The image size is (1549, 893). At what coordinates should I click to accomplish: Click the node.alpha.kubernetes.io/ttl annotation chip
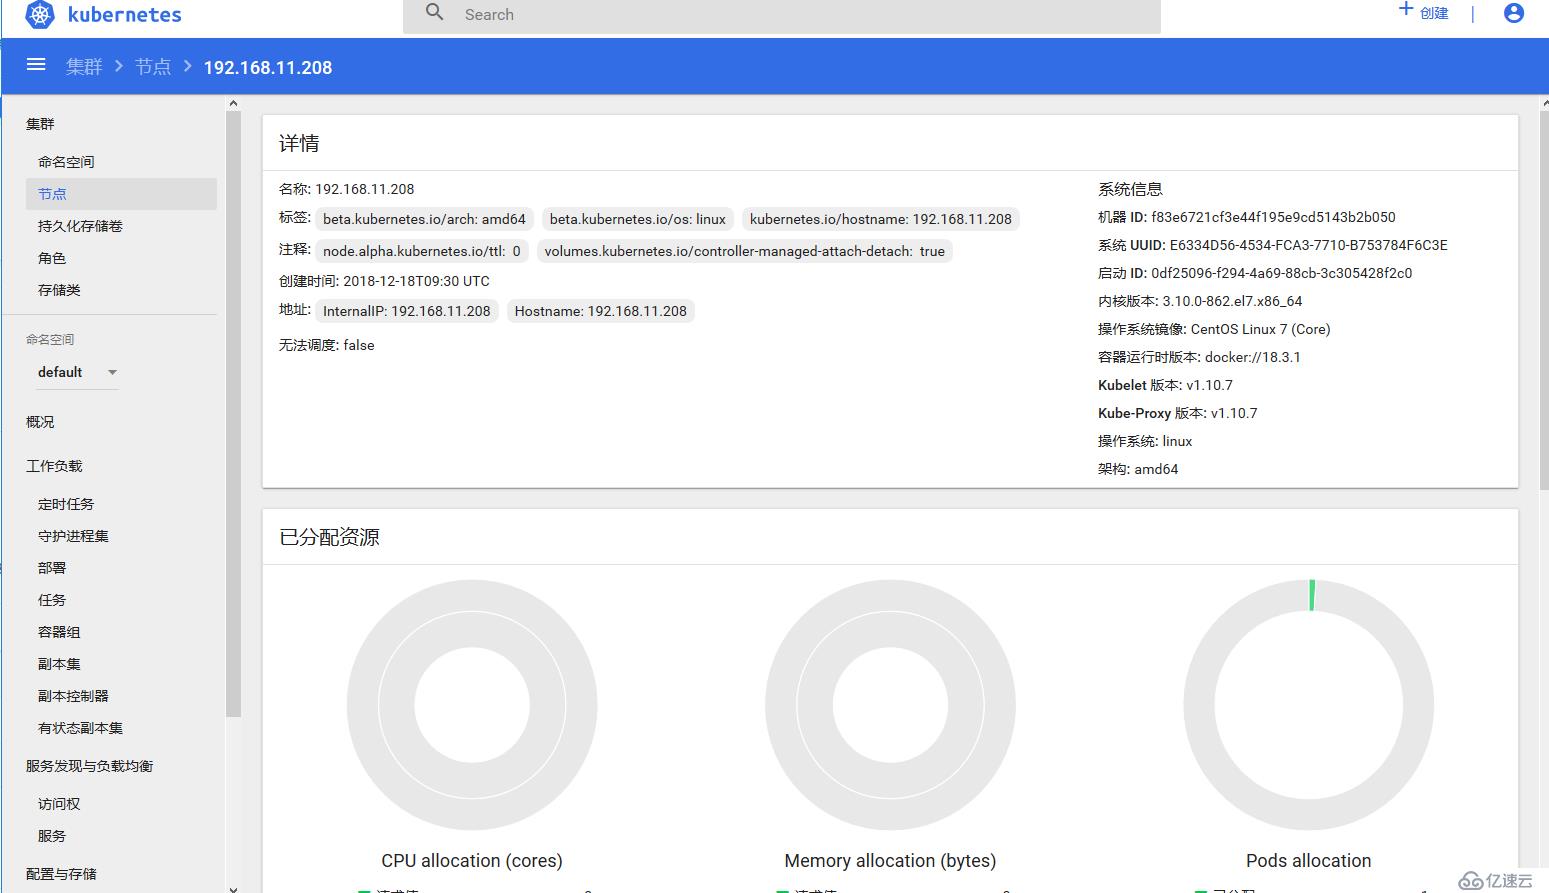pos(422,251)
